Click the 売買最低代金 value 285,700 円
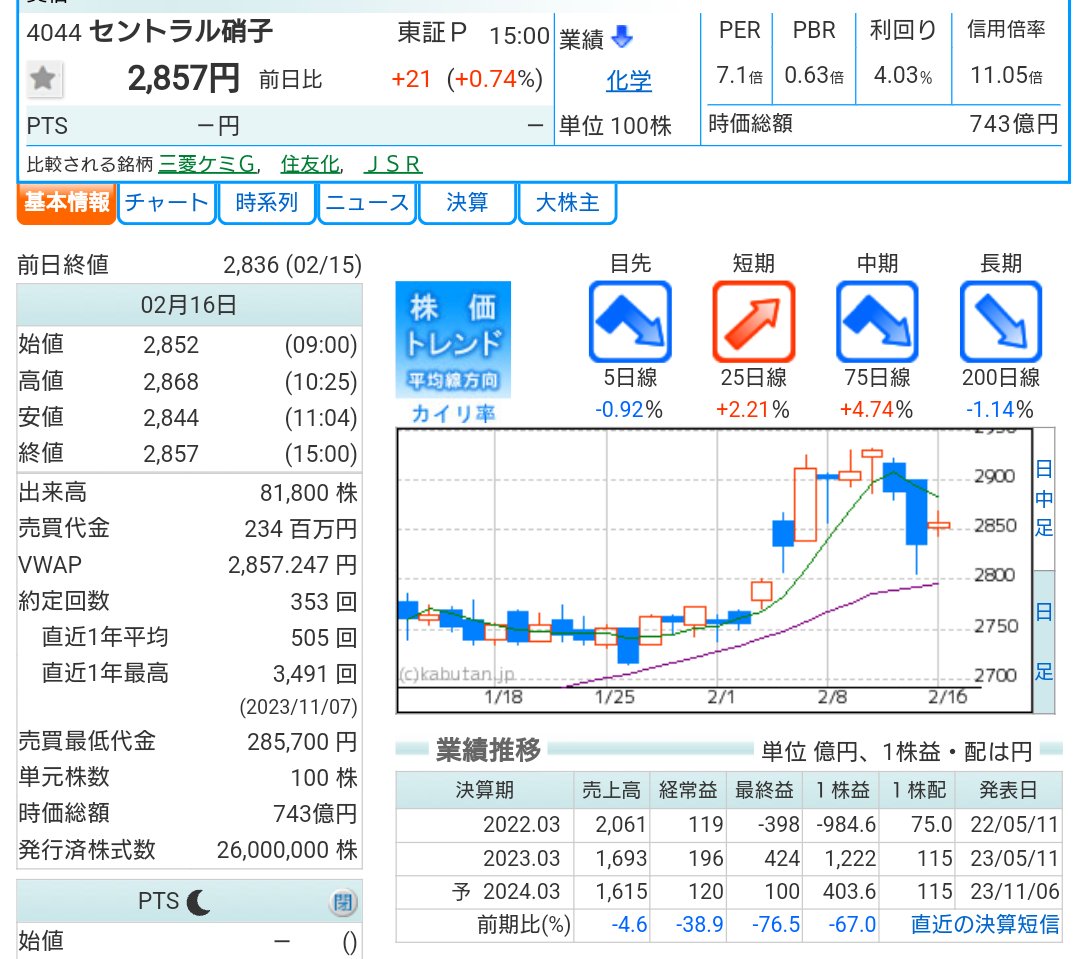The height and width of the screenshot is (959, 1080). pos(302,742)
